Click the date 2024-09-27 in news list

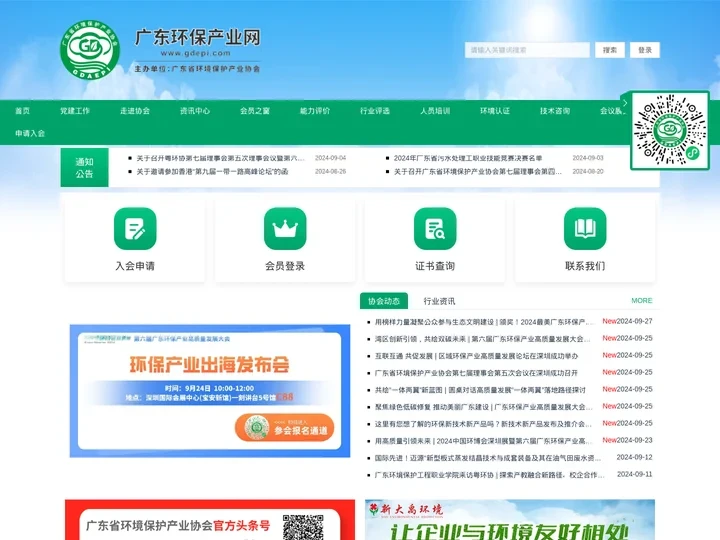[634, 321]
